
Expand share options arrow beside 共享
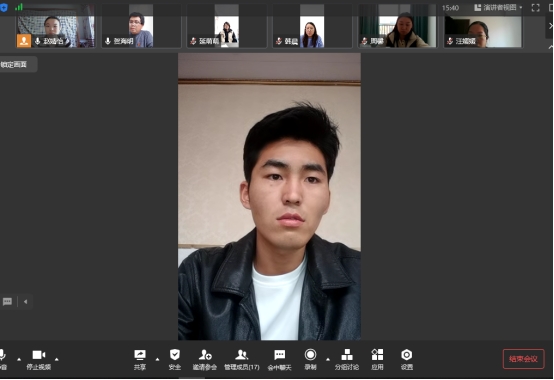point(157,359)
